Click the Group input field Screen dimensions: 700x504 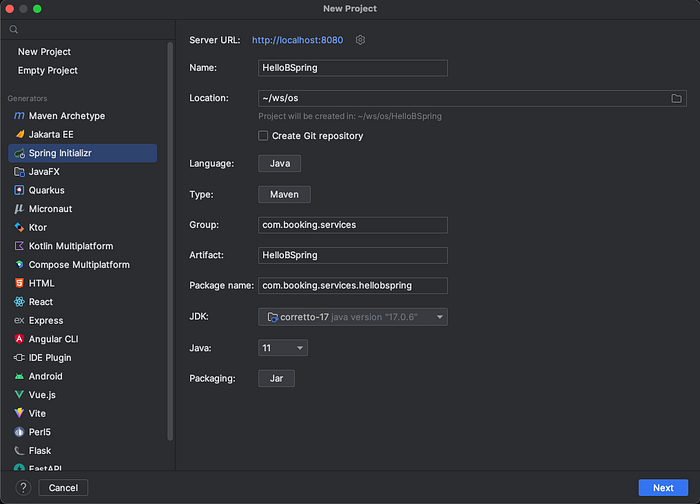(353, 225)
